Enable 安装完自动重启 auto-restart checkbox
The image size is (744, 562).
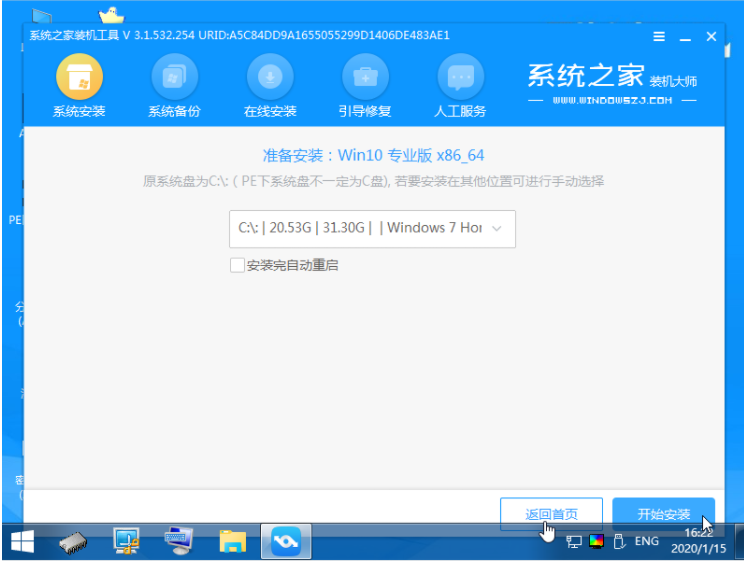coord(237,265)
